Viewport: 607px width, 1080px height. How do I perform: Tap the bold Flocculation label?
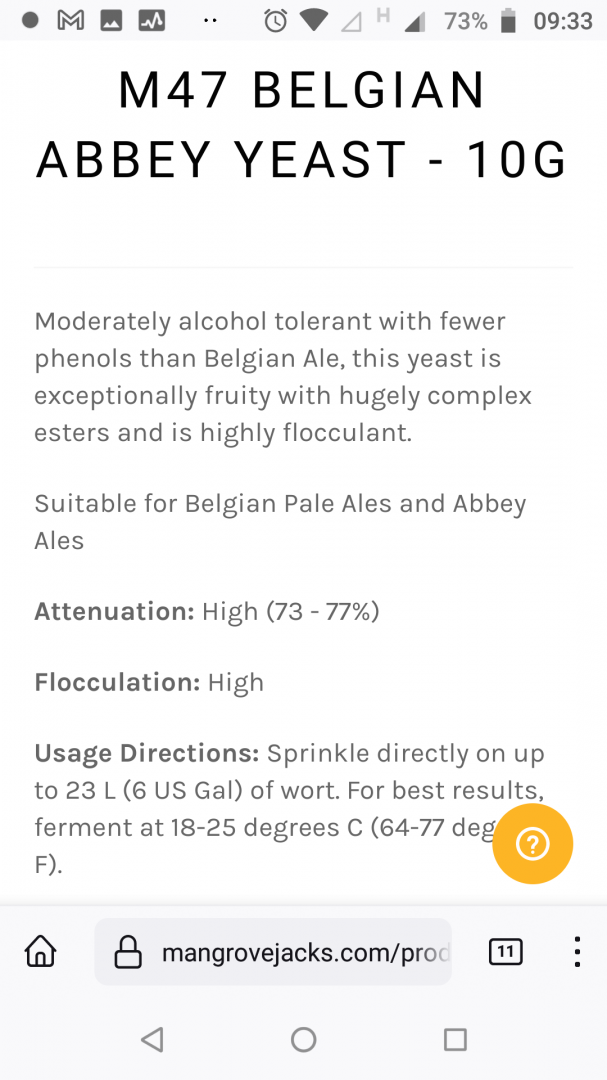coord(118,682)
